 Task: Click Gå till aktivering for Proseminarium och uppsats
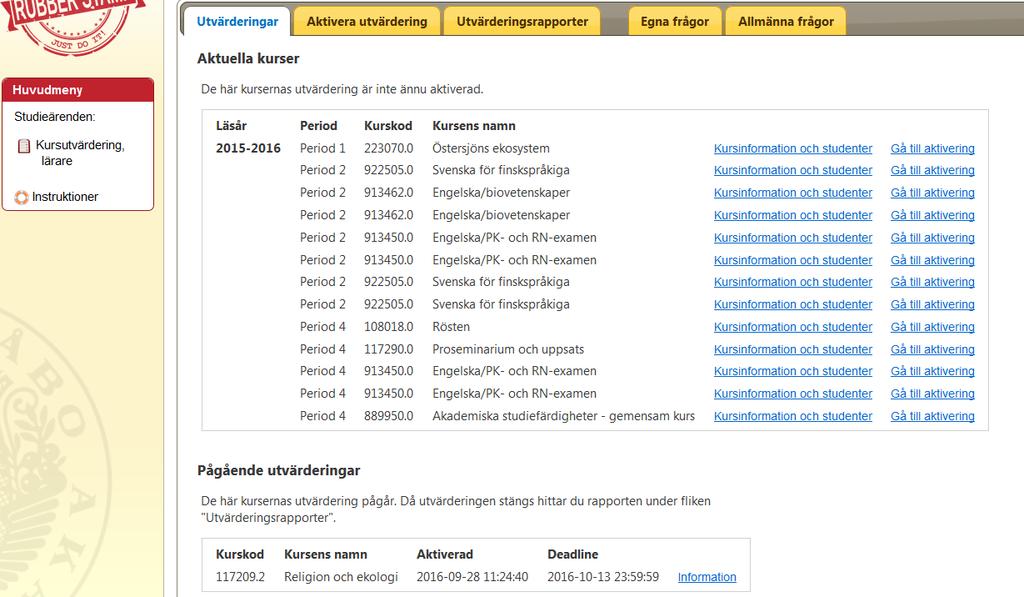pyautogui.click(x=933, y=349)
